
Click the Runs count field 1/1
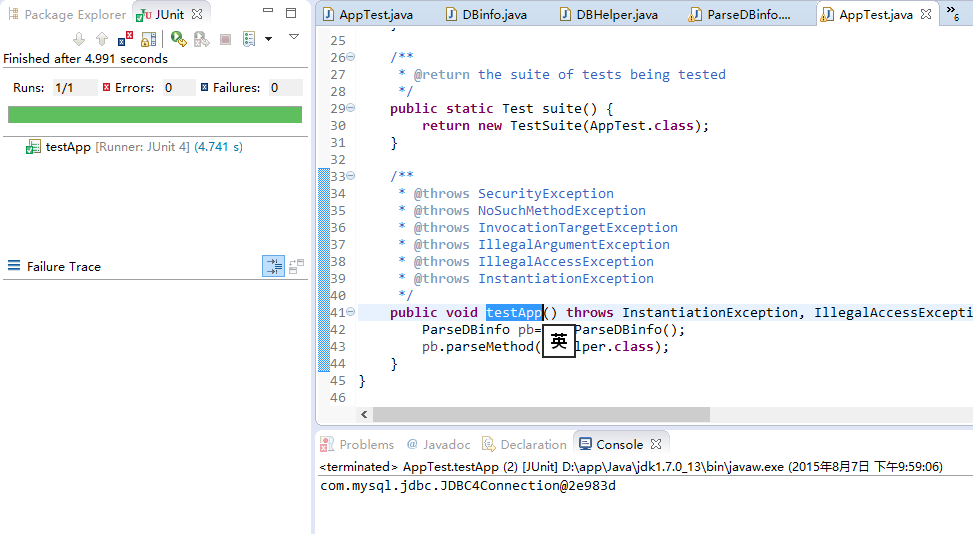point(74,87)
